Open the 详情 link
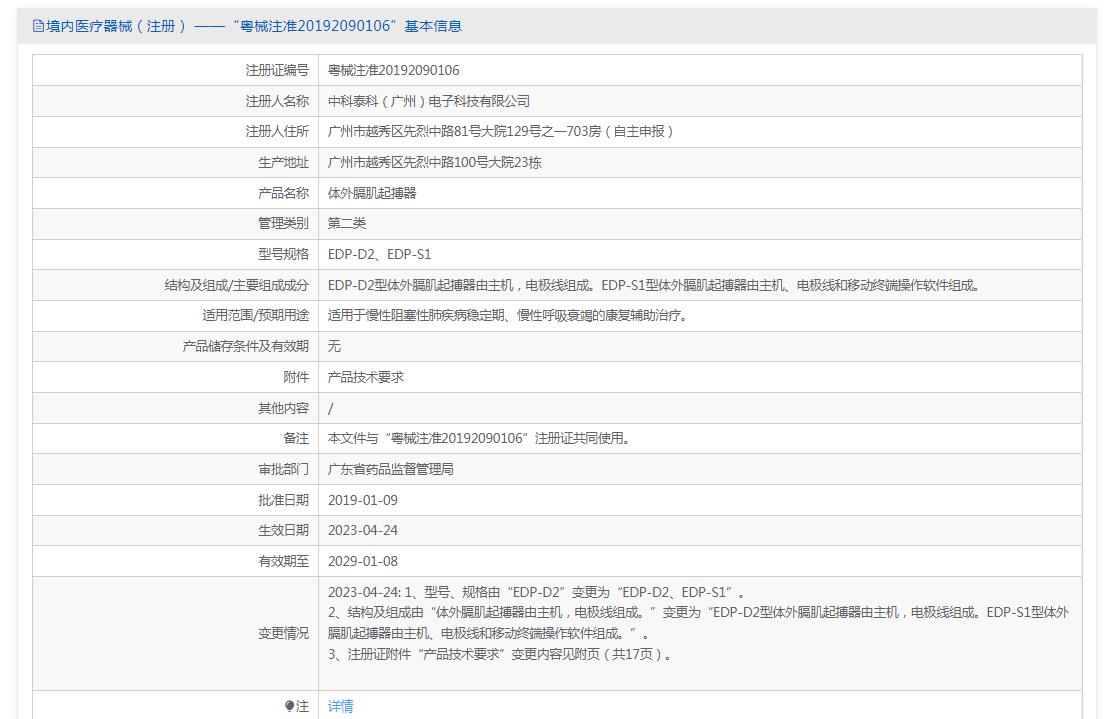Screen dimensions: 1104x719 (341, 706)
